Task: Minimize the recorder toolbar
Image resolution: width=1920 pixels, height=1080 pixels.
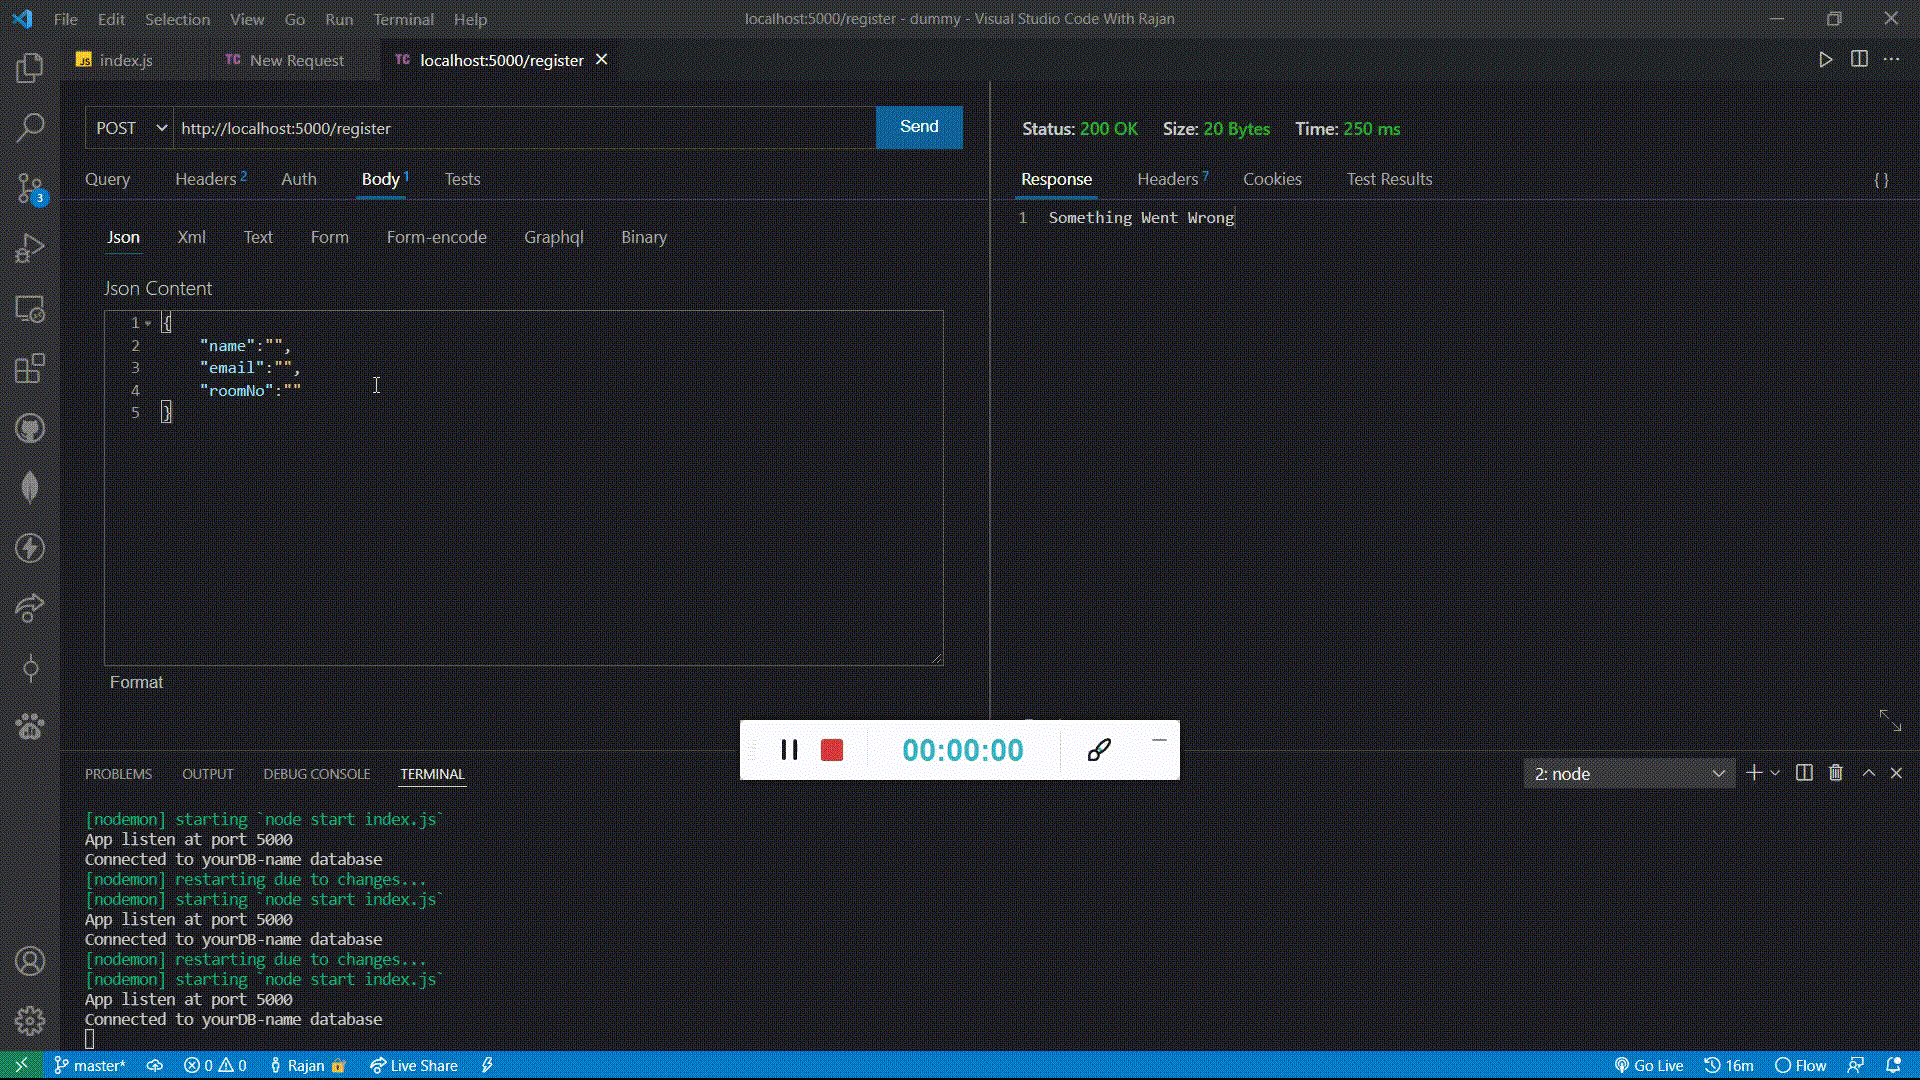Action: pyautogui.click(x=1159, y=740)
